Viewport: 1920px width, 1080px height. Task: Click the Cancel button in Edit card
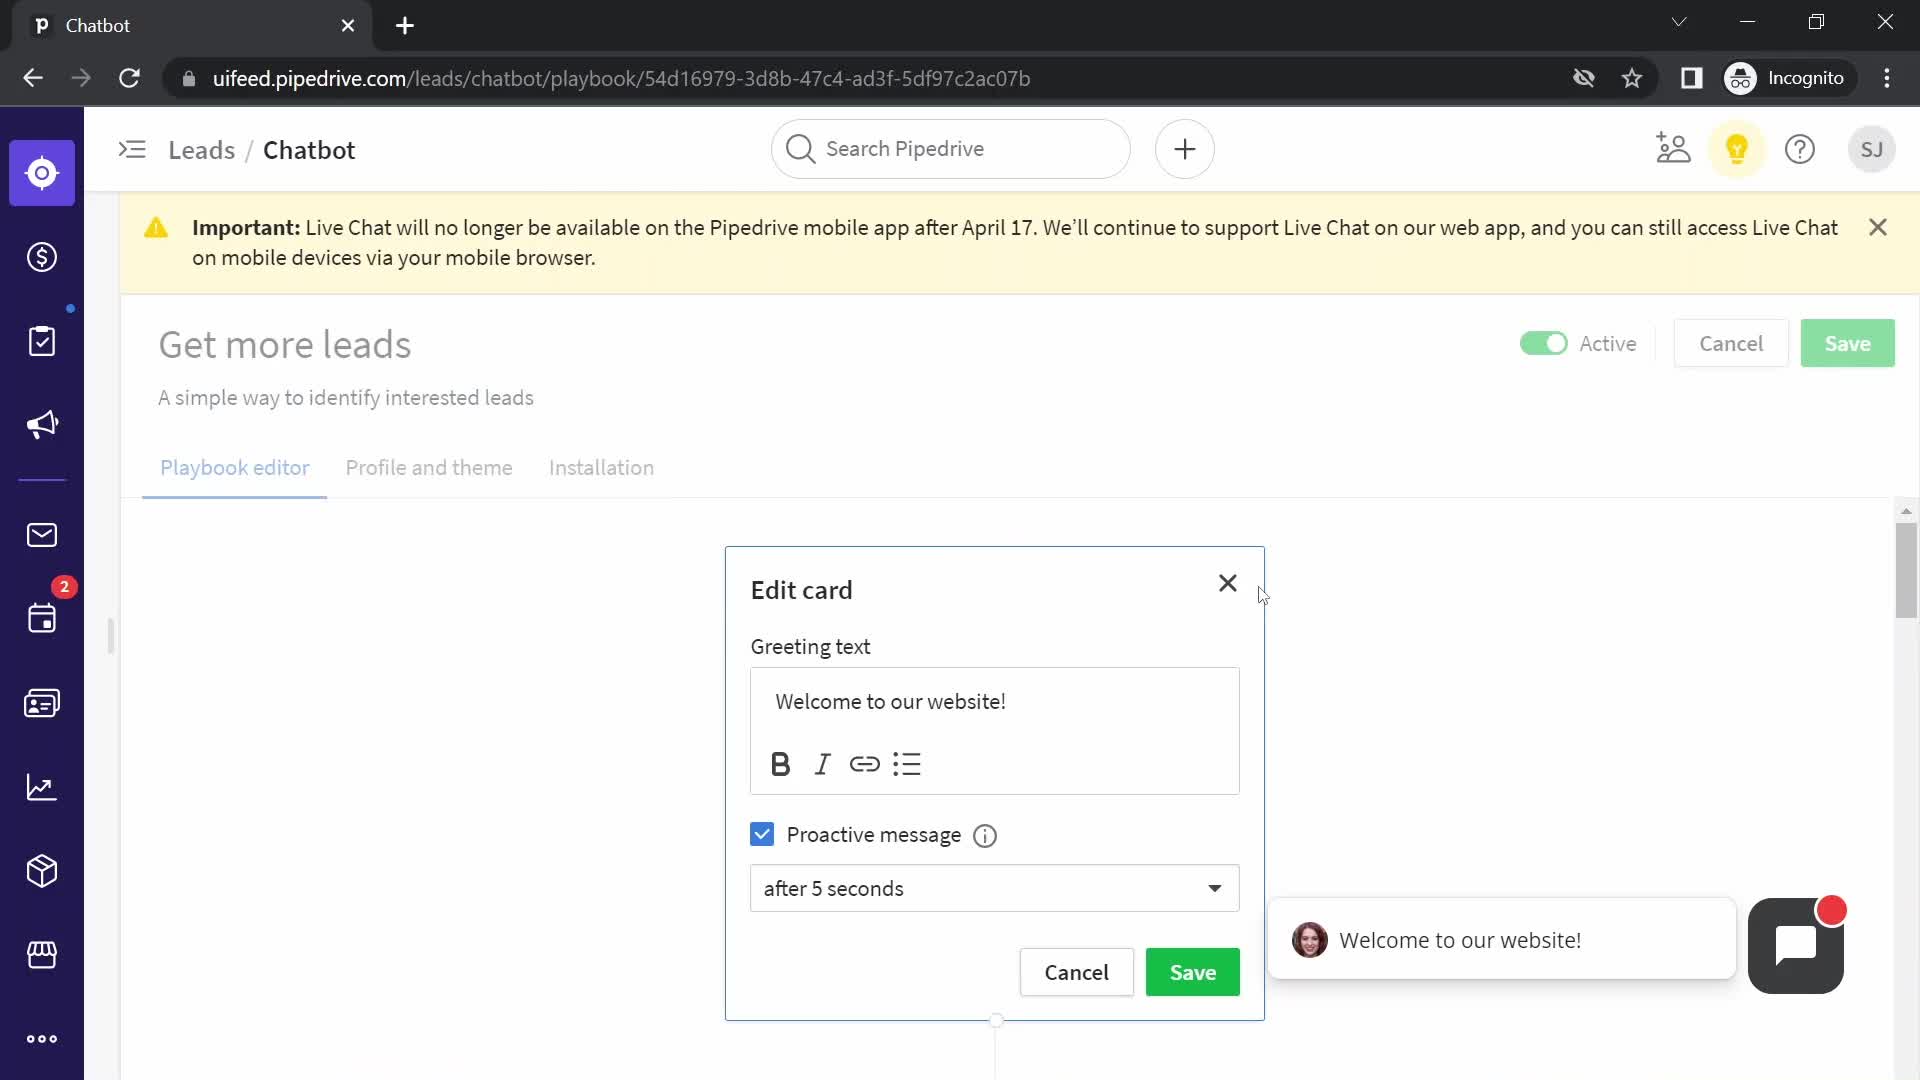pos(1076,972)
